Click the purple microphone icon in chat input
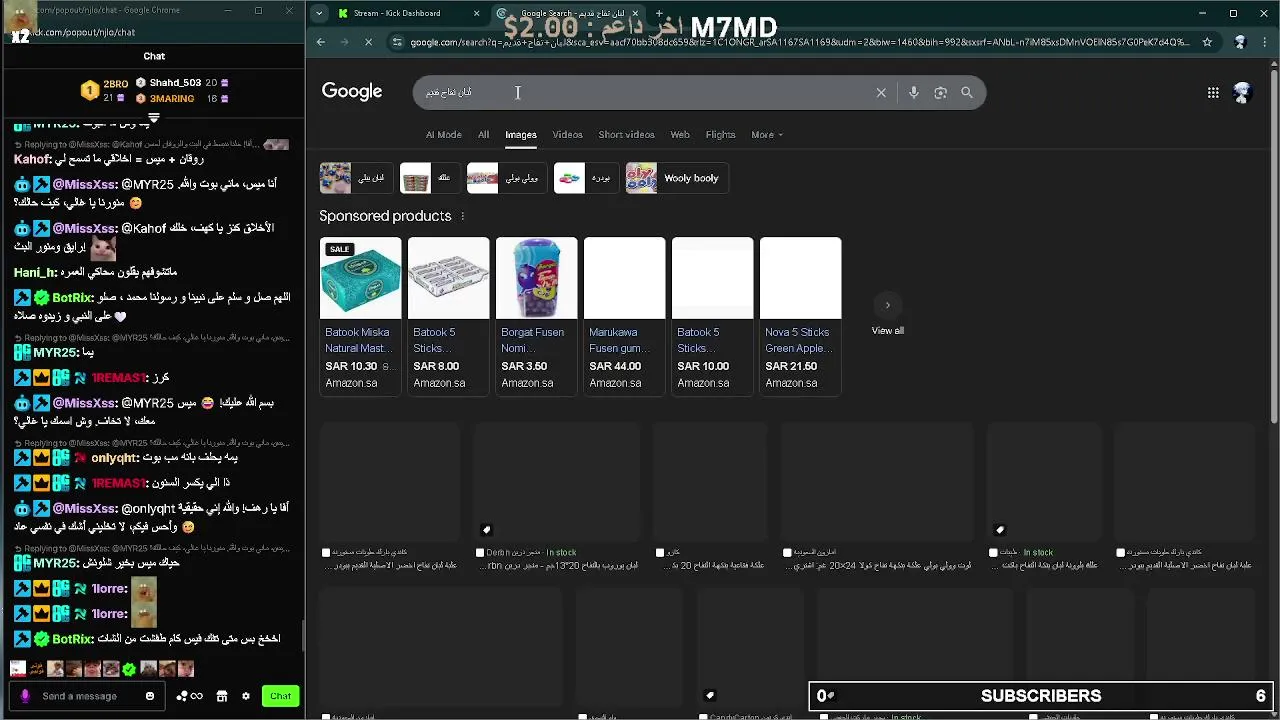Screen dimensions: 1280x720 (25, 696)
